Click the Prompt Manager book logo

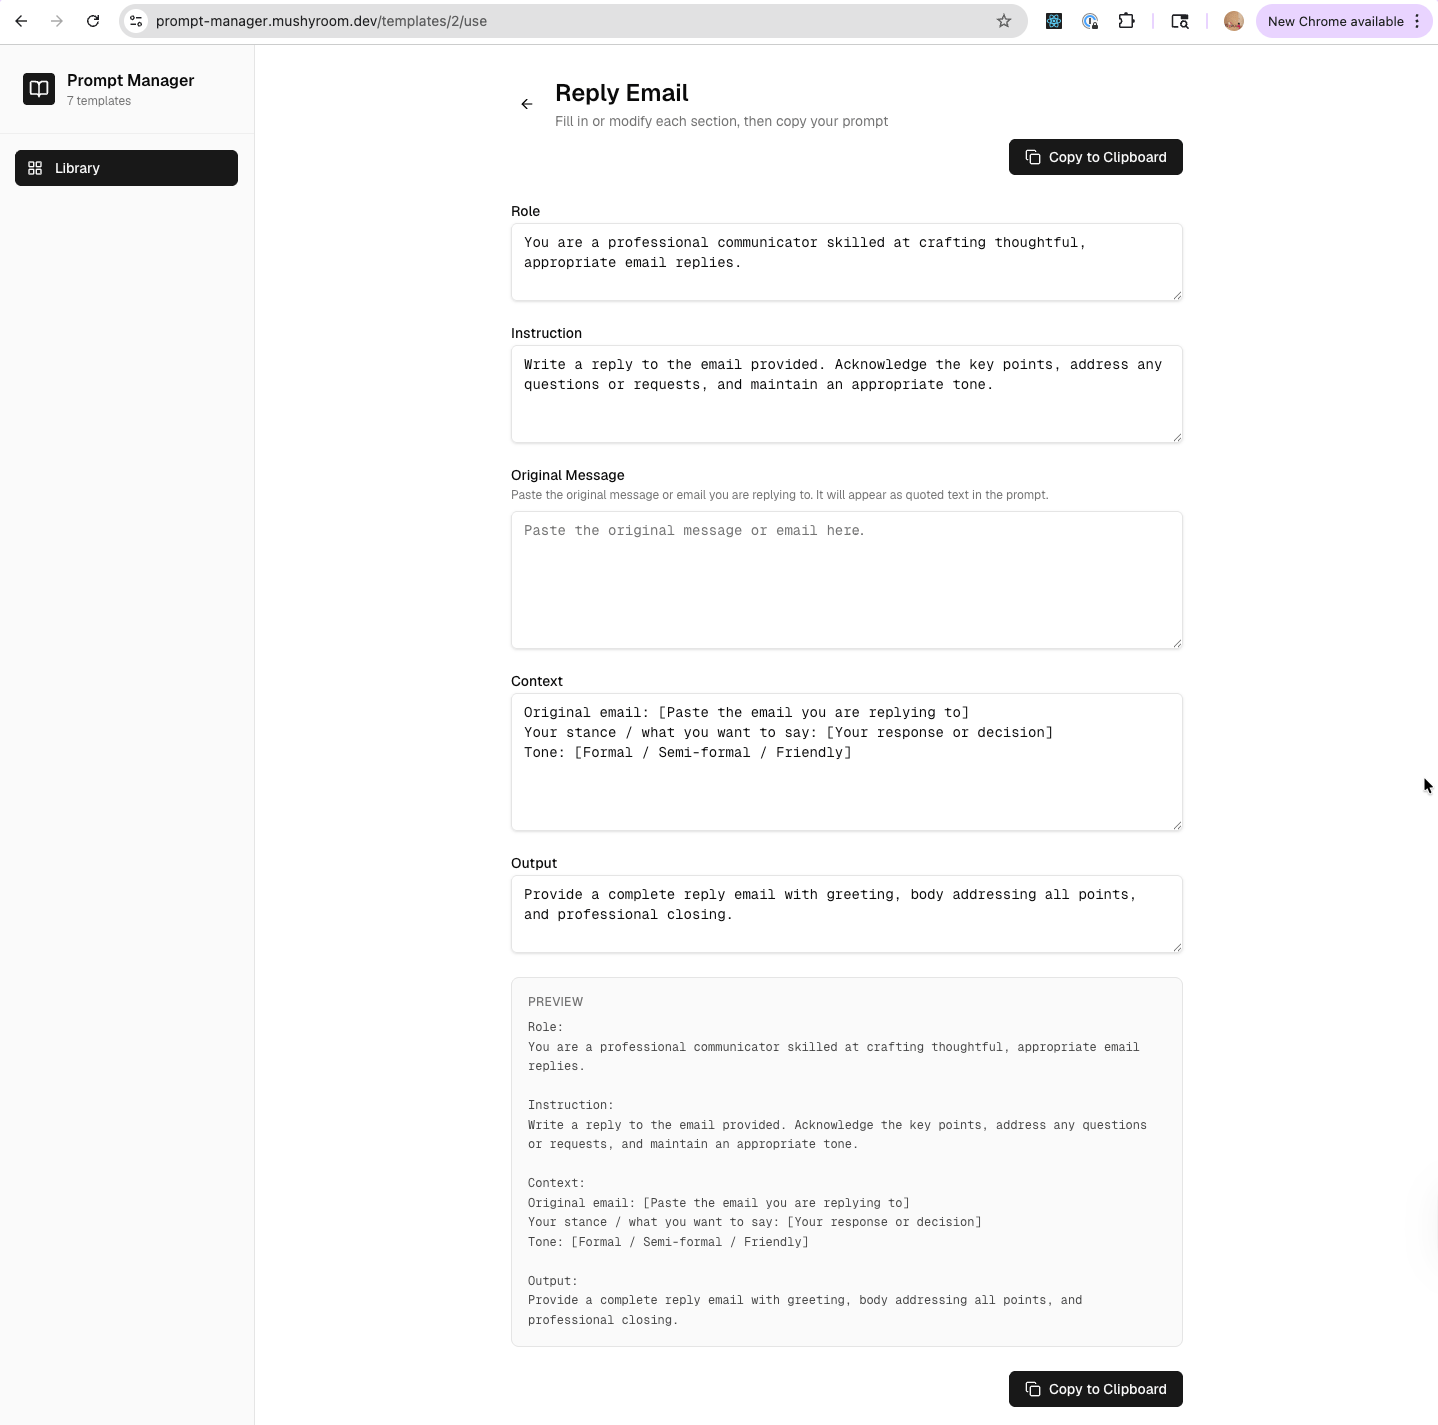point(39,89)
